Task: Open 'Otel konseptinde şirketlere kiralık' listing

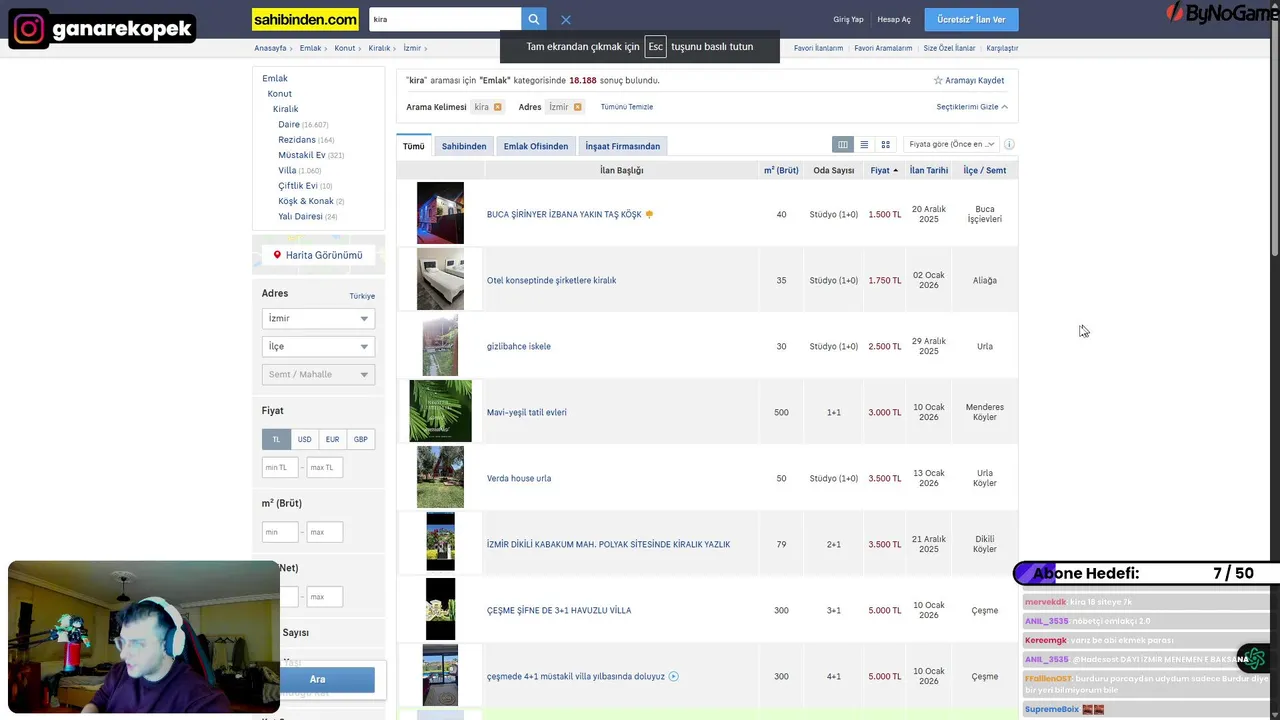Action: pos(551,280)
